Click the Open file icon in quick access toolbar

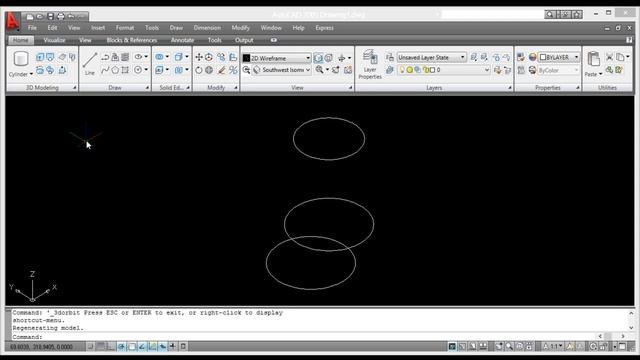pos(40,17)
